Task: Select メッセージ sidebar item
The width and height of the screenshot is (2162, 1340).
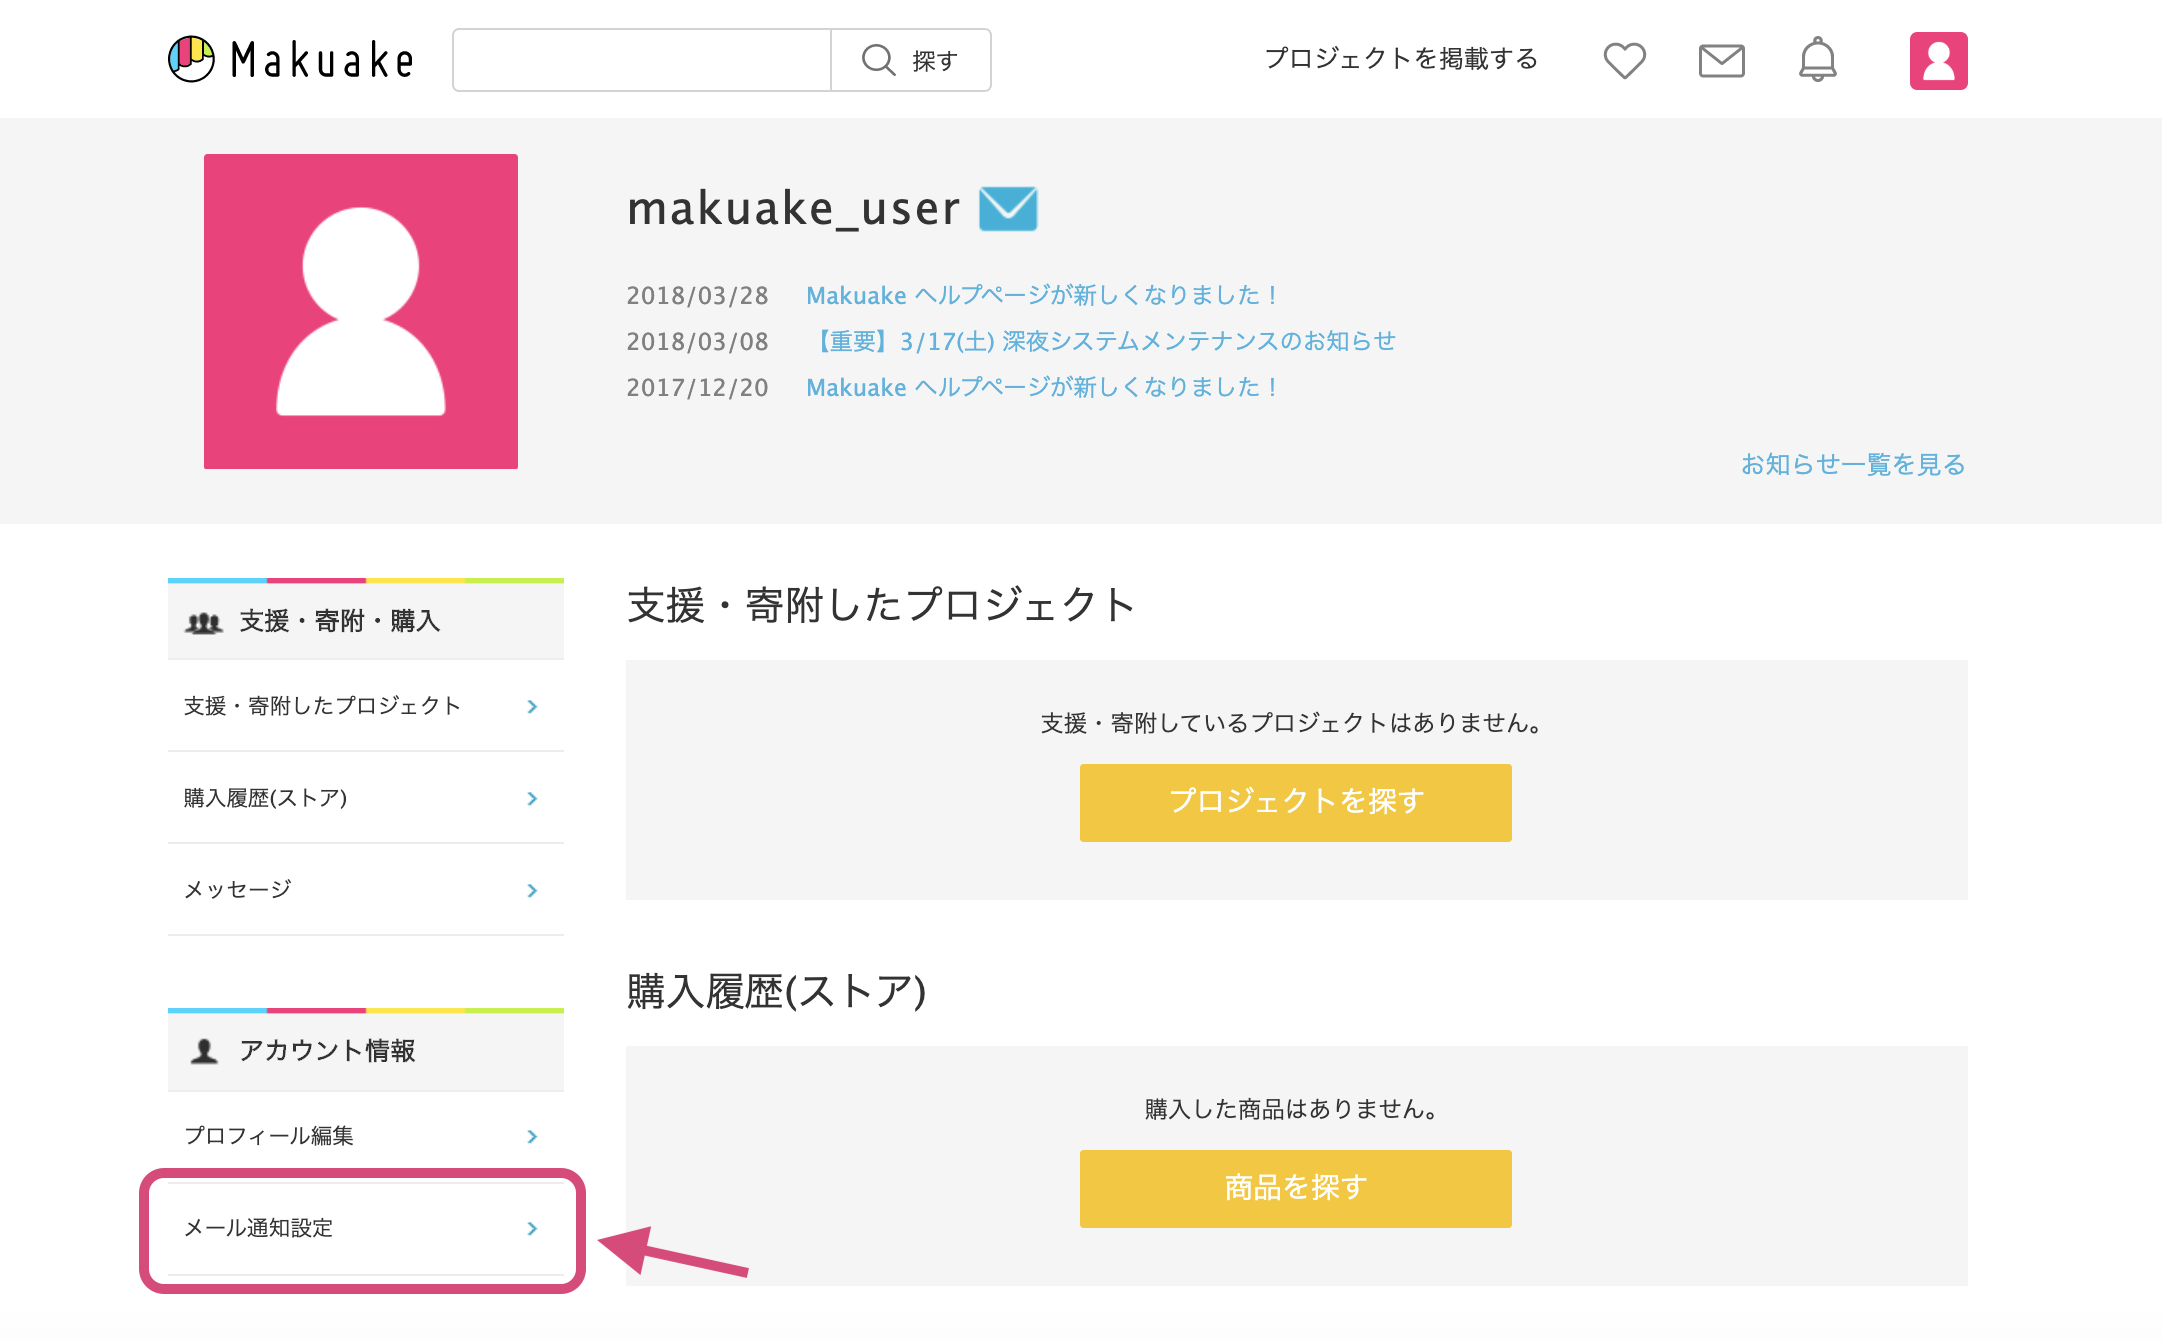Action: pyautogui.click(x=366, y=890)
